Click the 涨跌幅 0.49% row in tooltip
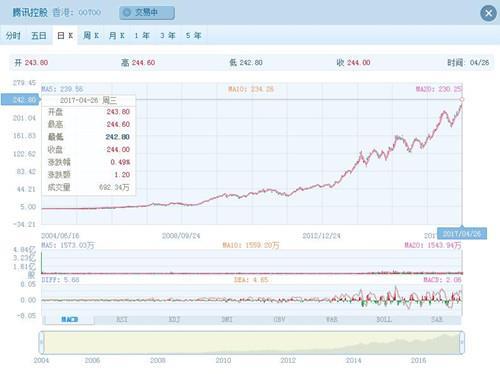 point(88,162)
